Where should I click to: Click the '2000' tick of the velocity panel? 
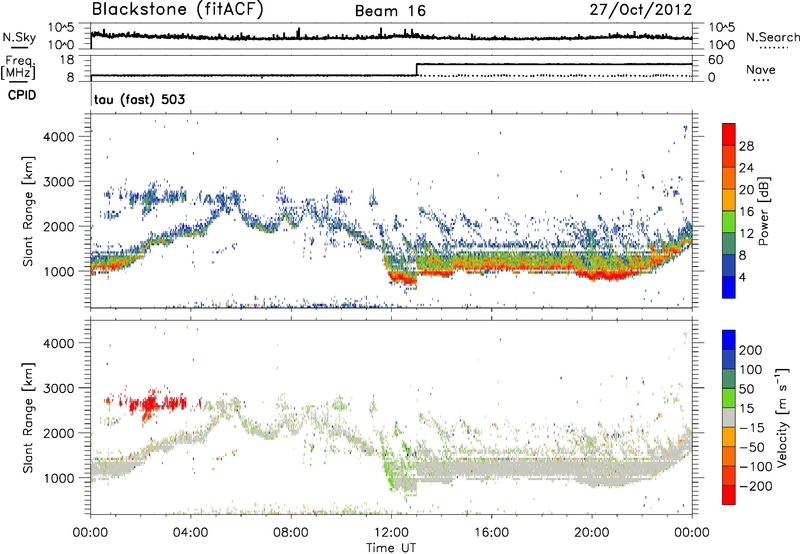58,433
